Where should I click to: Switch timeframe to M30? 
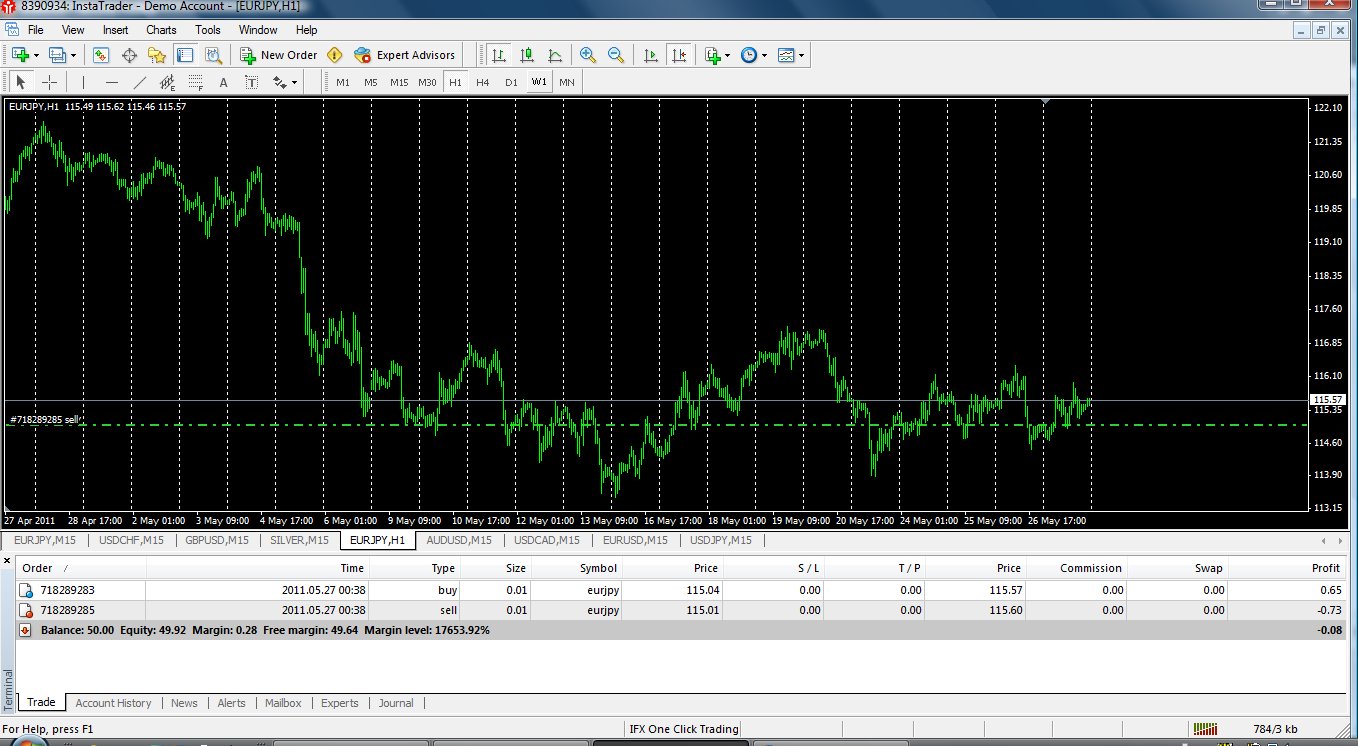click(x=427, y=82)
